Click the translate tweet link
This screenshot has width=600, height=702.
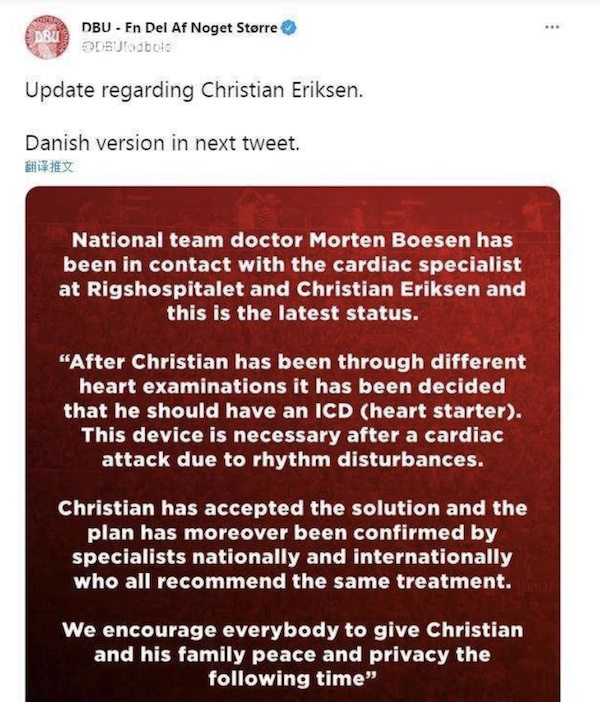pyautogui.click(x=49, y=167)
